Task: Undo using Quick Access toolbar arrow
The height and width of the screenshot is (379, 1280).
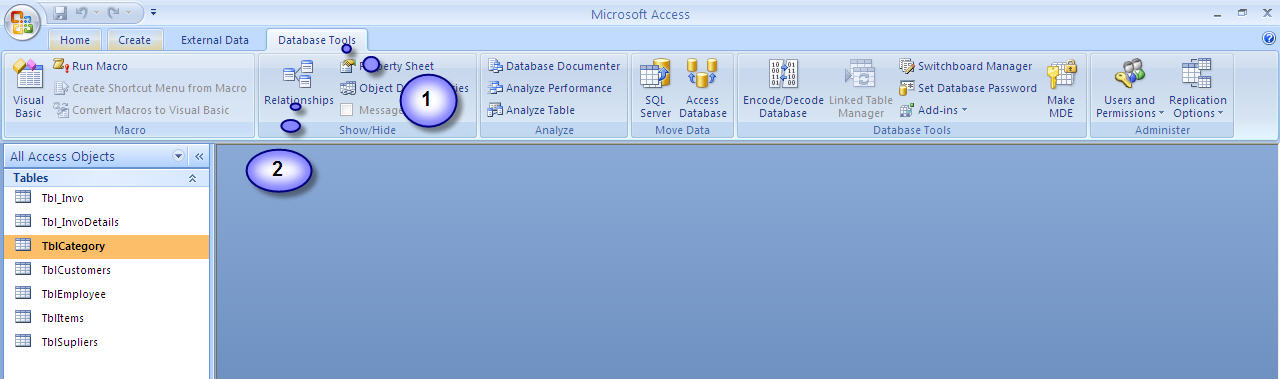Action: pyautogui.click(x=83, y=14)
